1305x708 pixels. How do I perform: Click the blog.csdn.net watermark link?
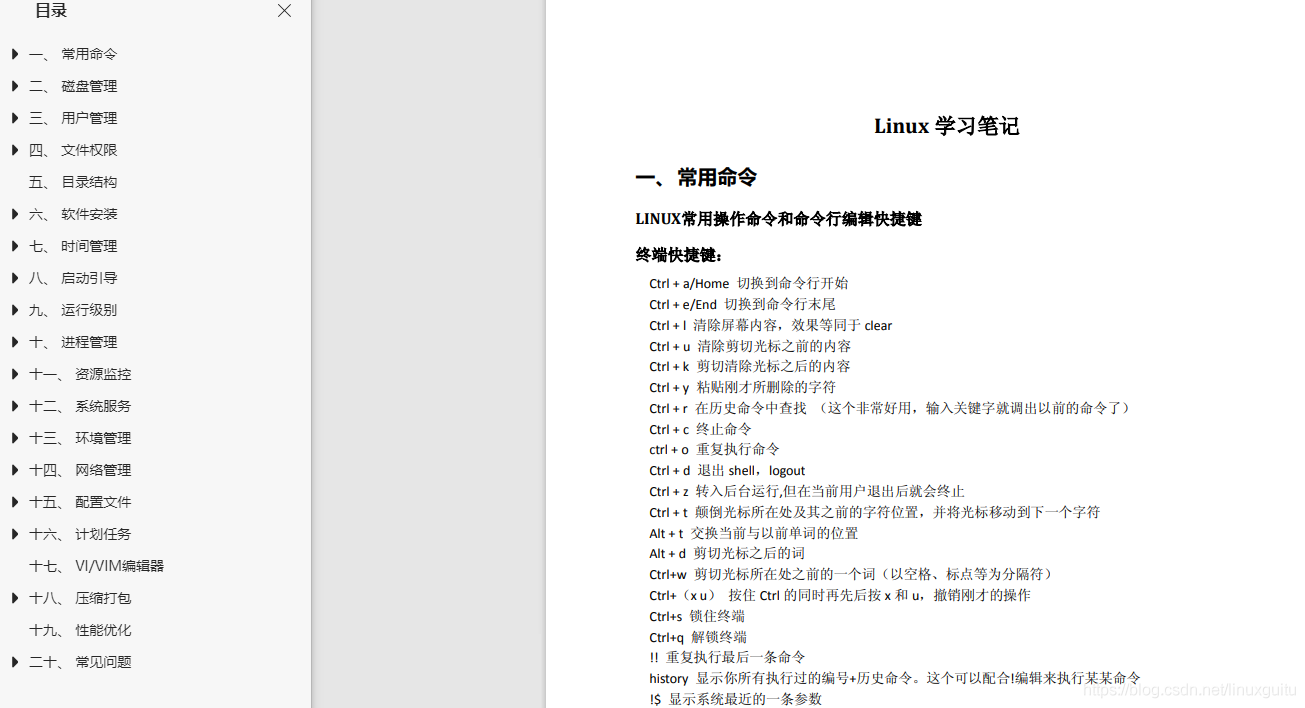click(x=1188, y=690)
